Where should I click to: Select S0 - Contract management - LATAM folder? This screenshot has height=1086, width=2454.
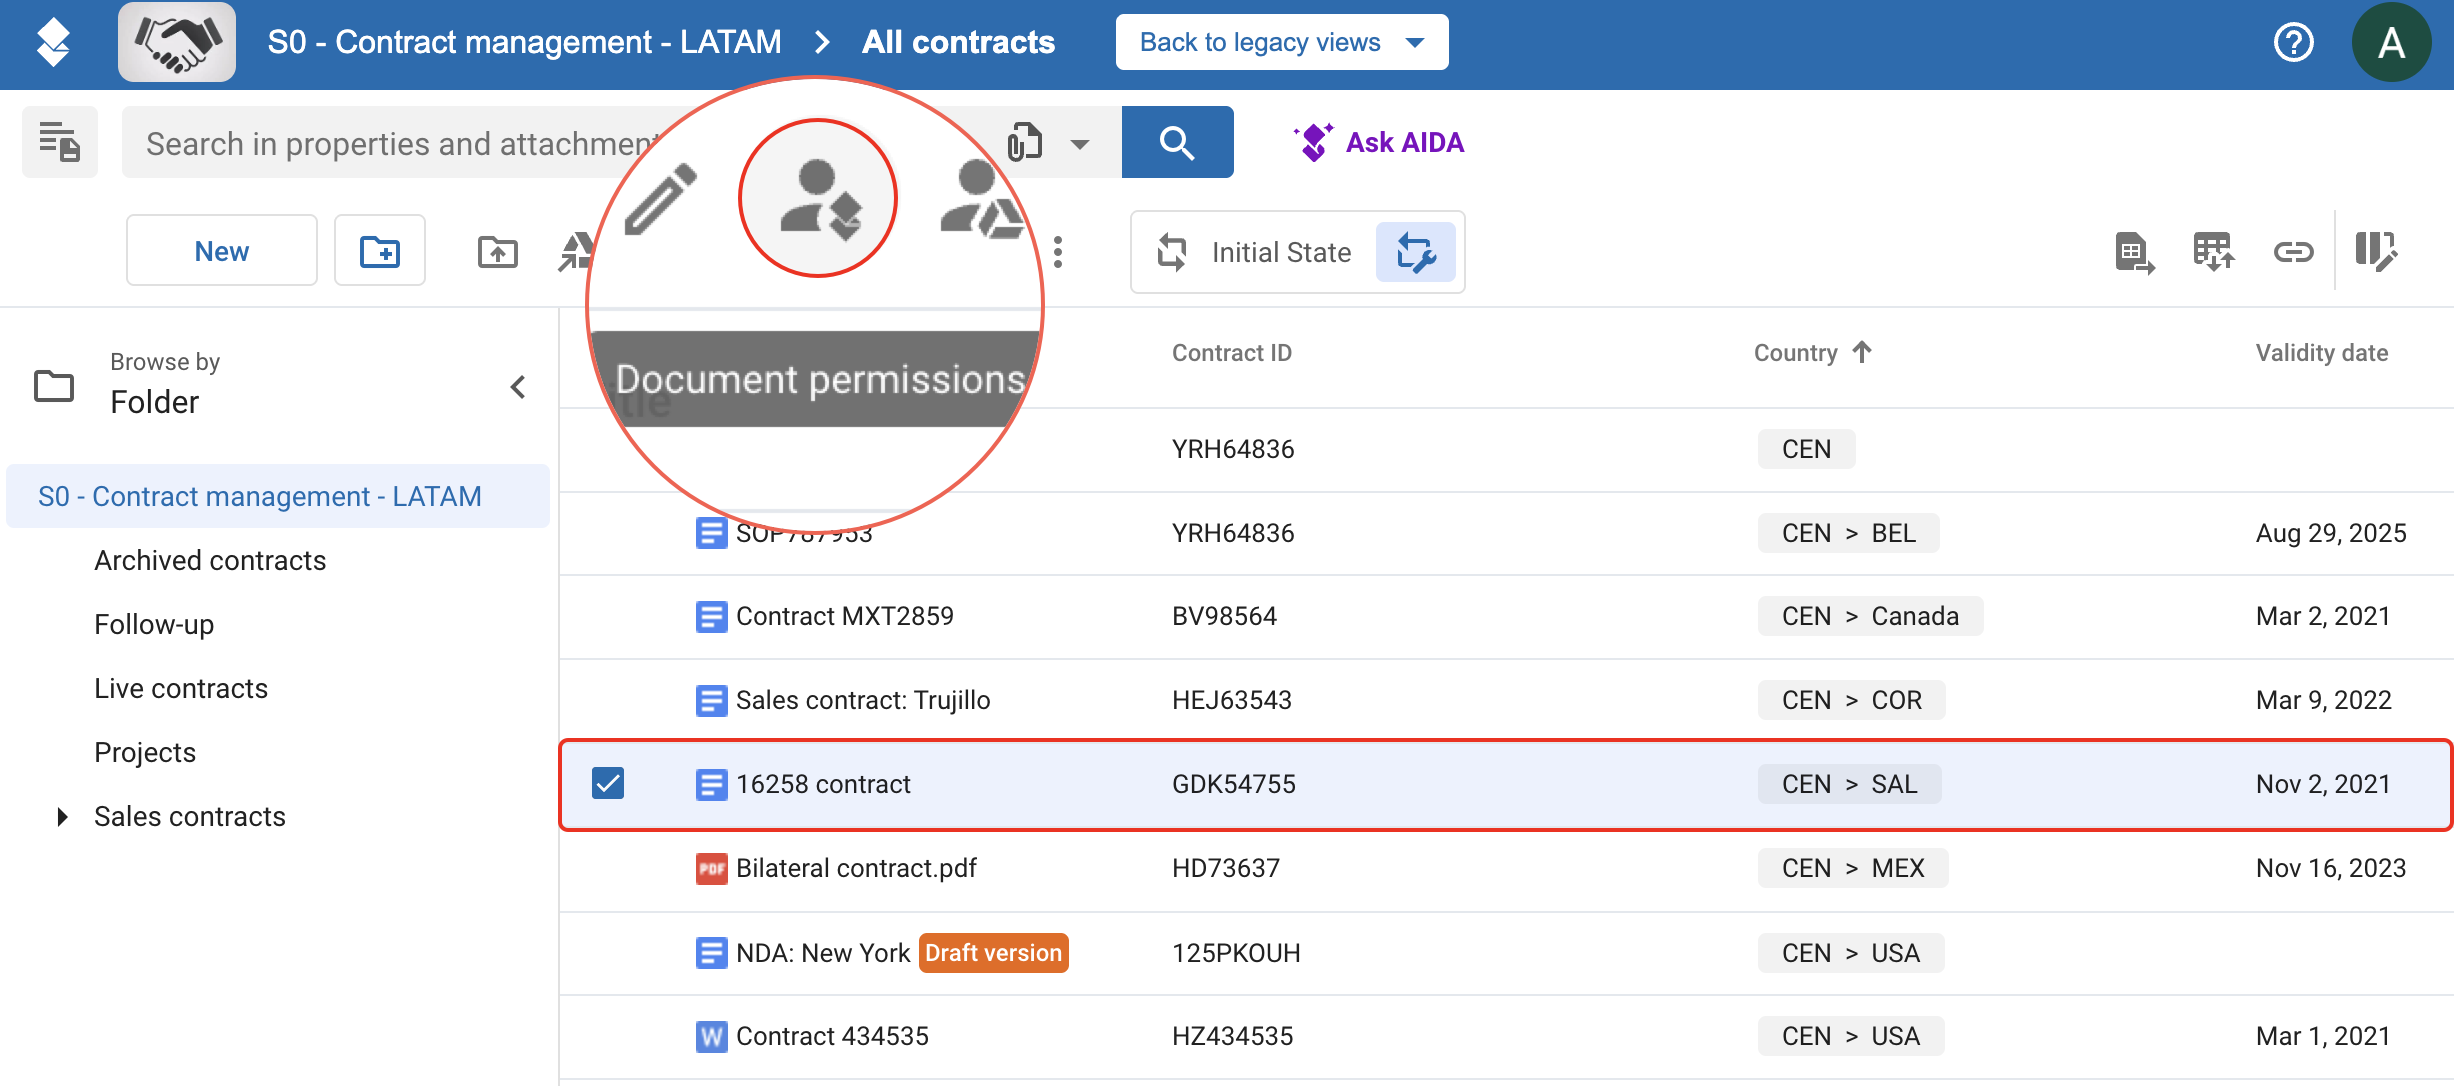click(x=278, y=496)
